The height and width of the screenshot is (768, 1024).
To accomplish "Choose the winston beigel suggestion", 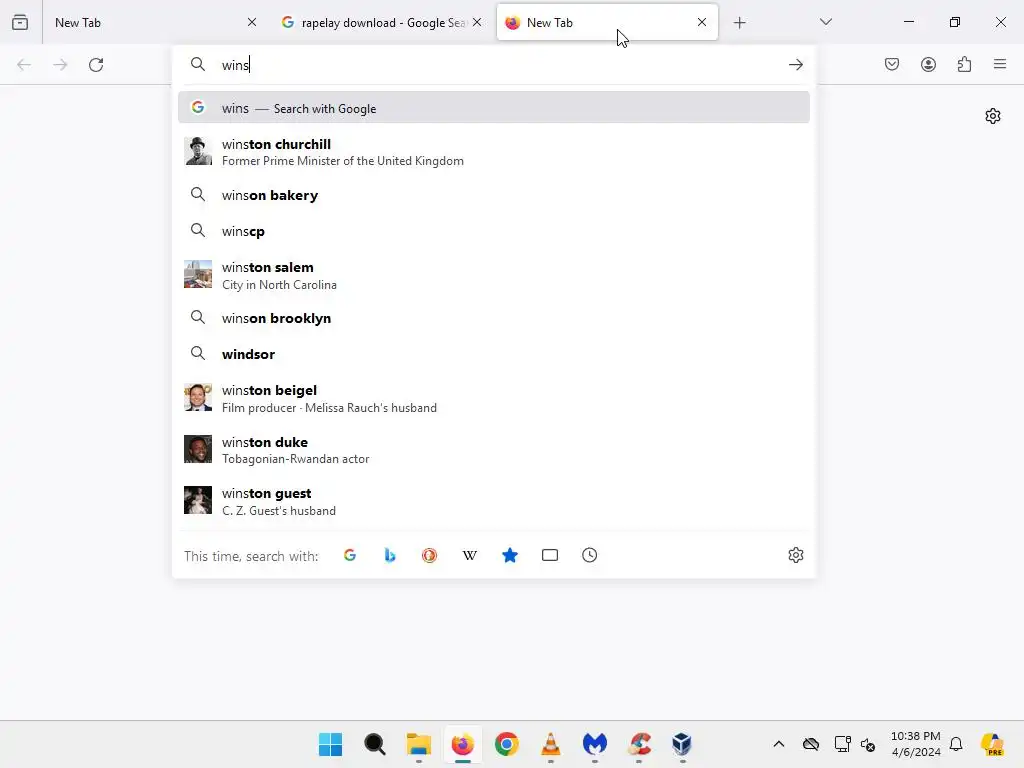I will (x=494, y=398).
